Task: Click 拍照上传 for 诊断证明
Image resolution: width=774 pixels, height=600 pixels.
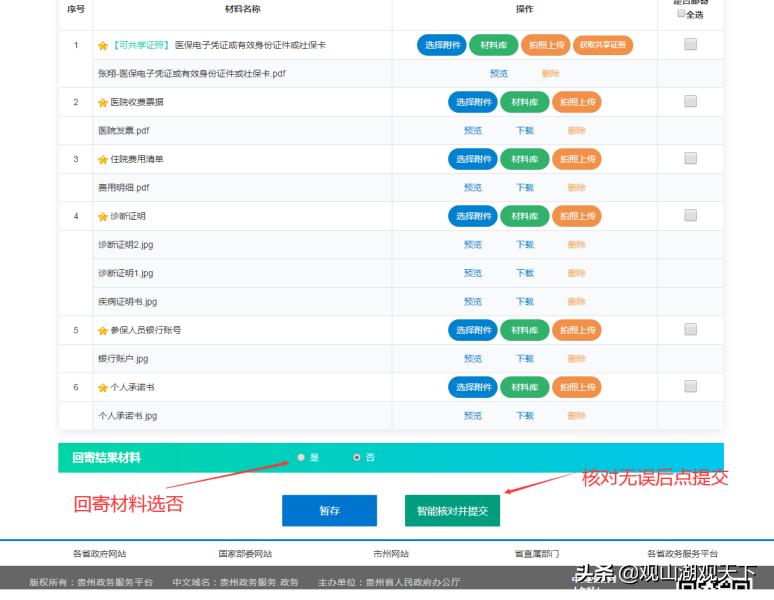Action: [x=577, y=216]
